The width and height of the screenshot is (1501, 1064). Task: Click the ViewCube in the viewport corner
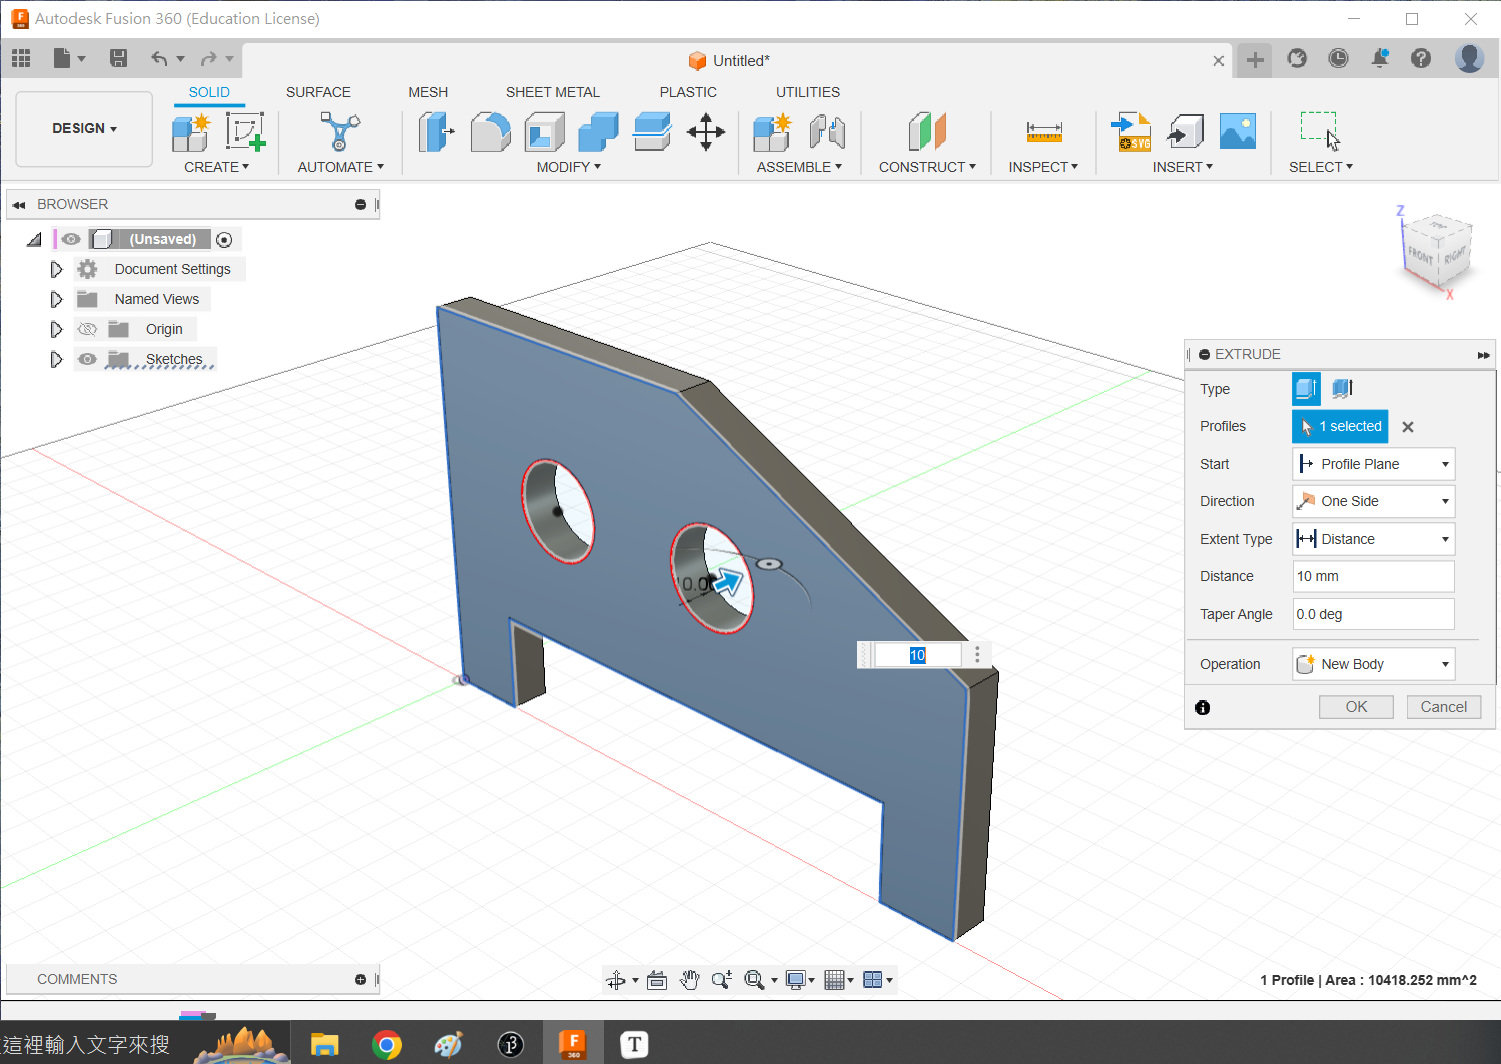(x=1436, y=250)
